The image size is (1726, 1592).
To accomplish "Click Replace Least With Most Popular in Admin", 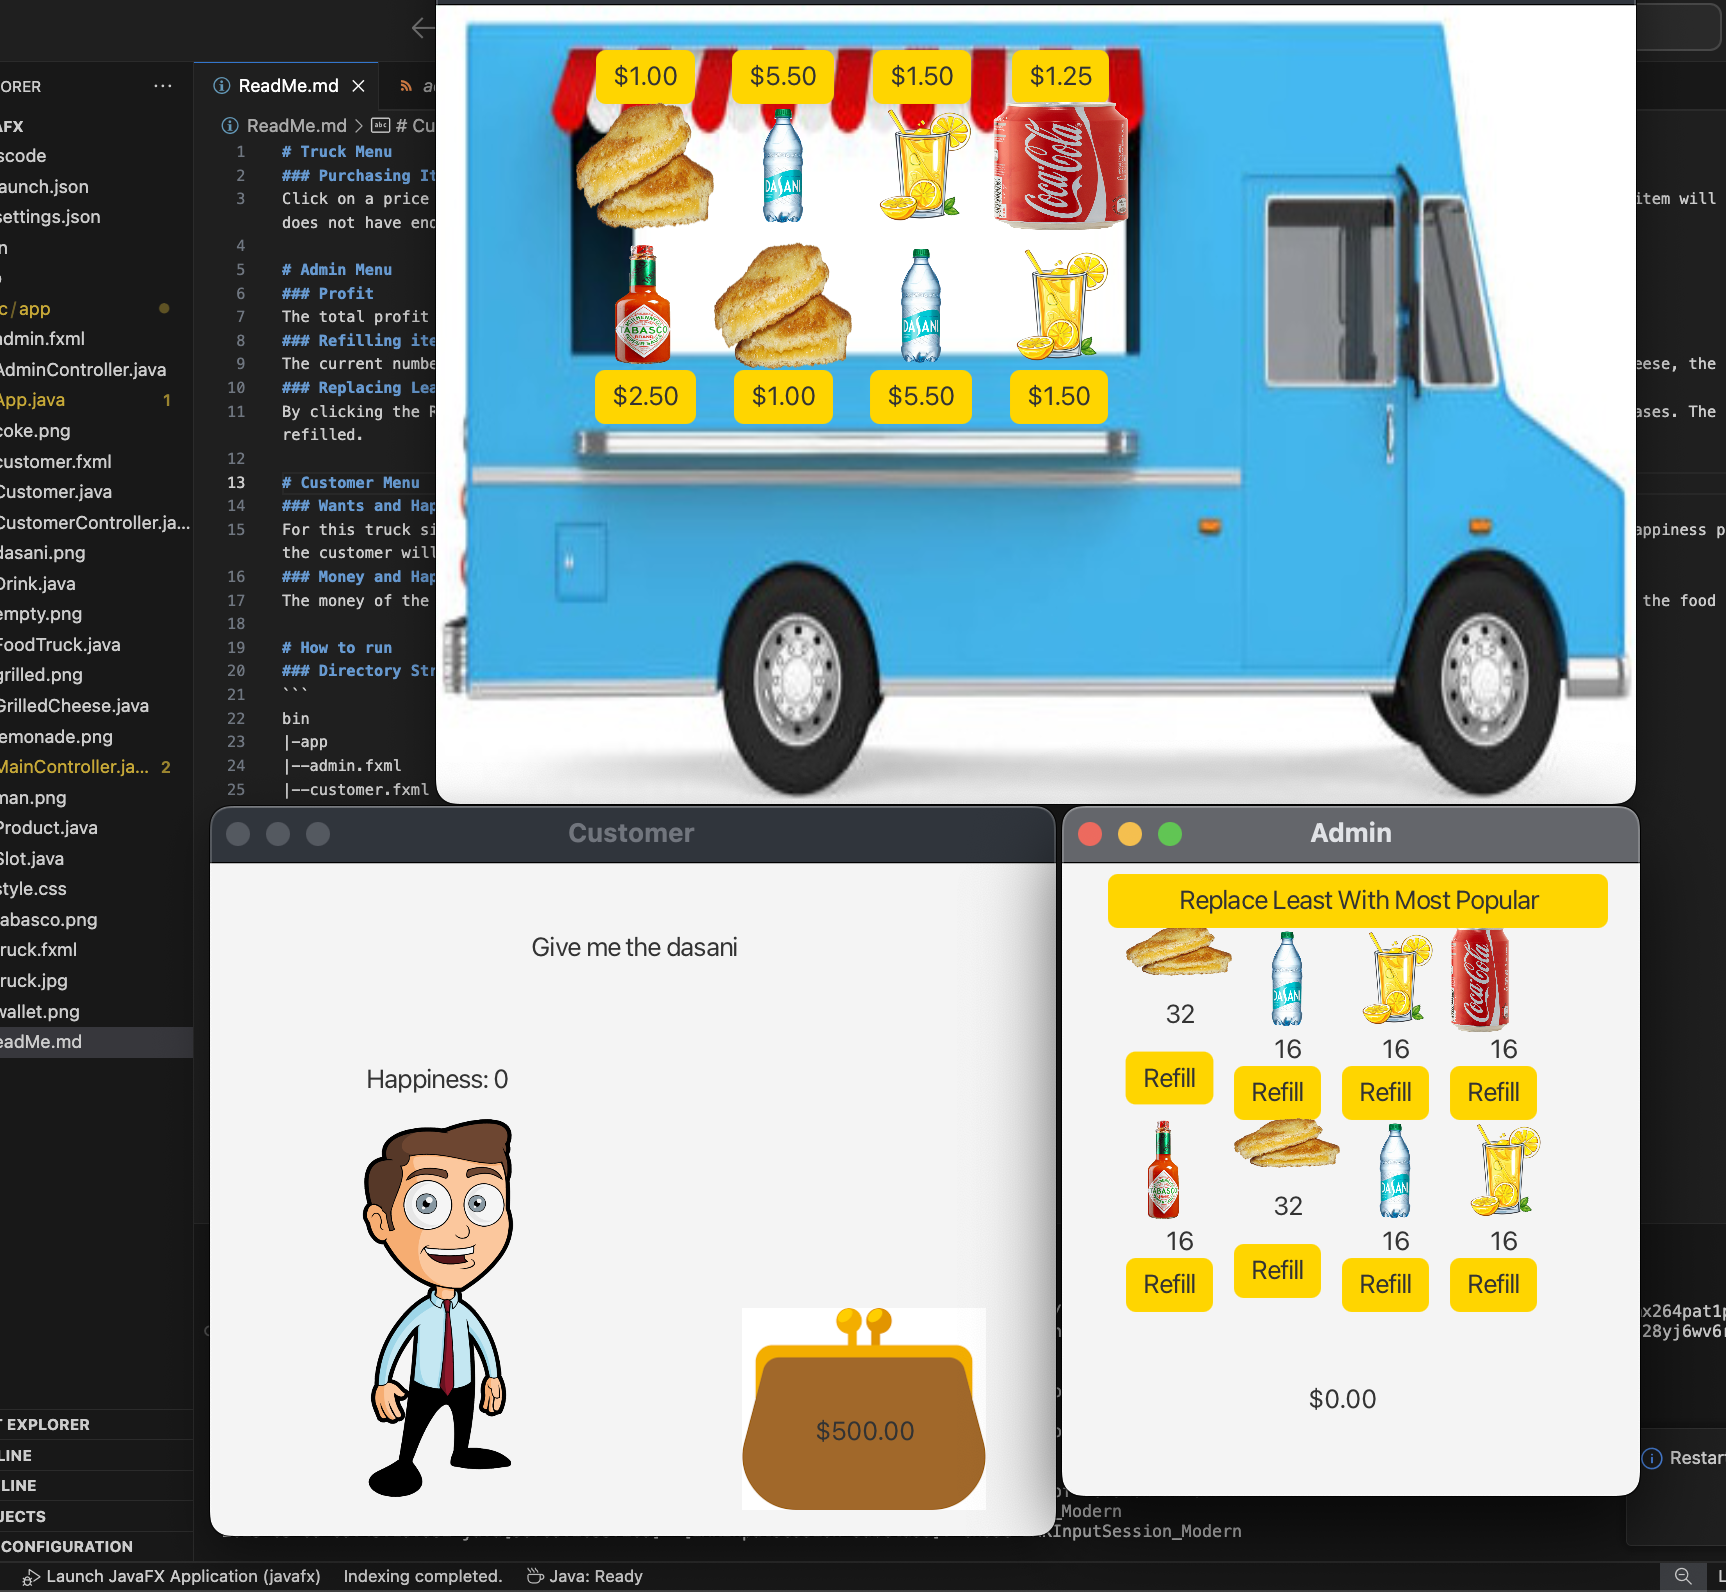I will 1357,901.
